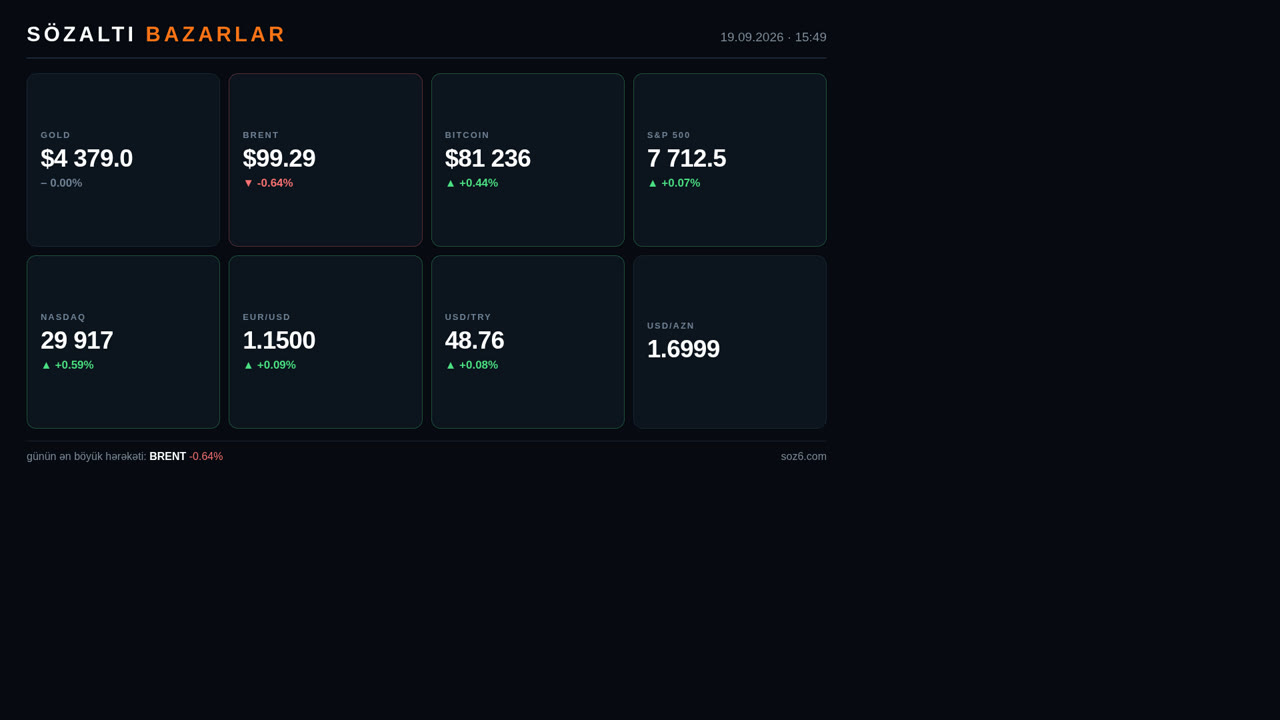Screen dimensions: 1280x720
Task: Click gold's 0.00% change indicator
Action: click(x=61, y=183)
